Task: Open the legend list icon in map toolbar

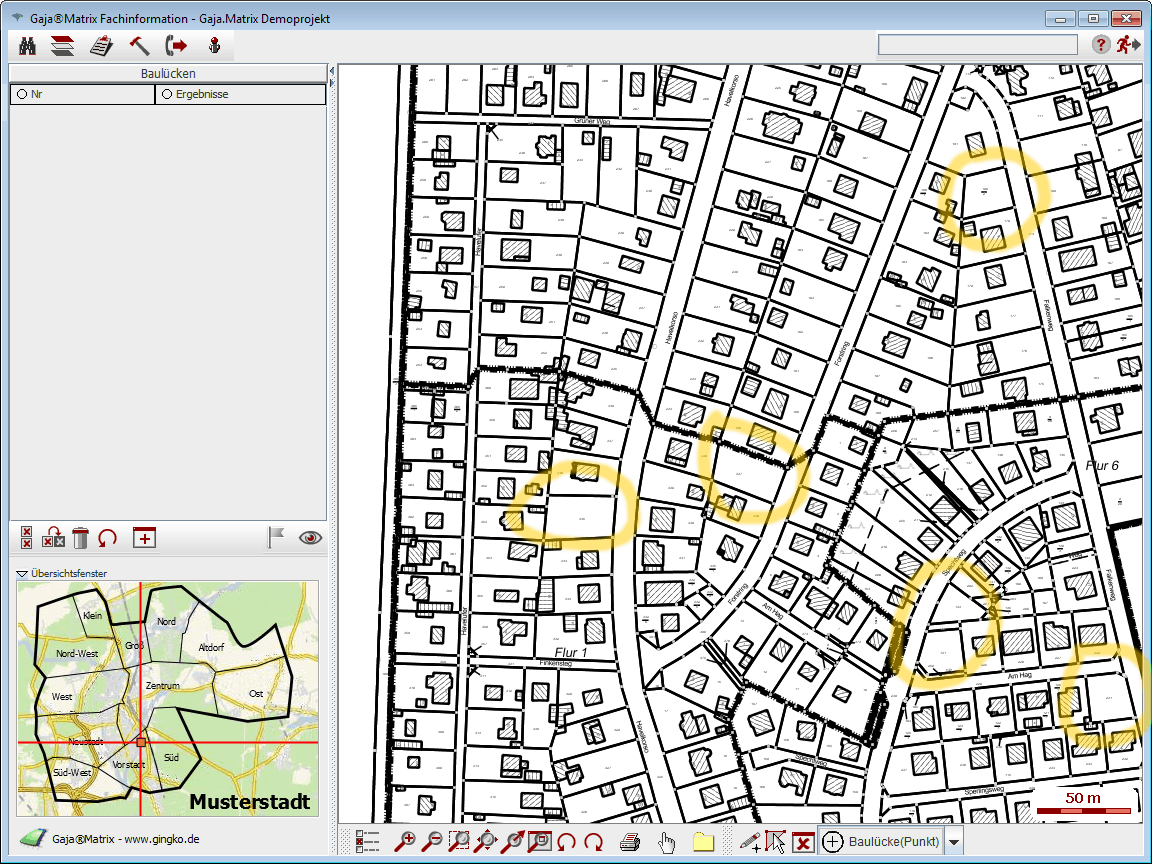Action: (x=368, y=842)
